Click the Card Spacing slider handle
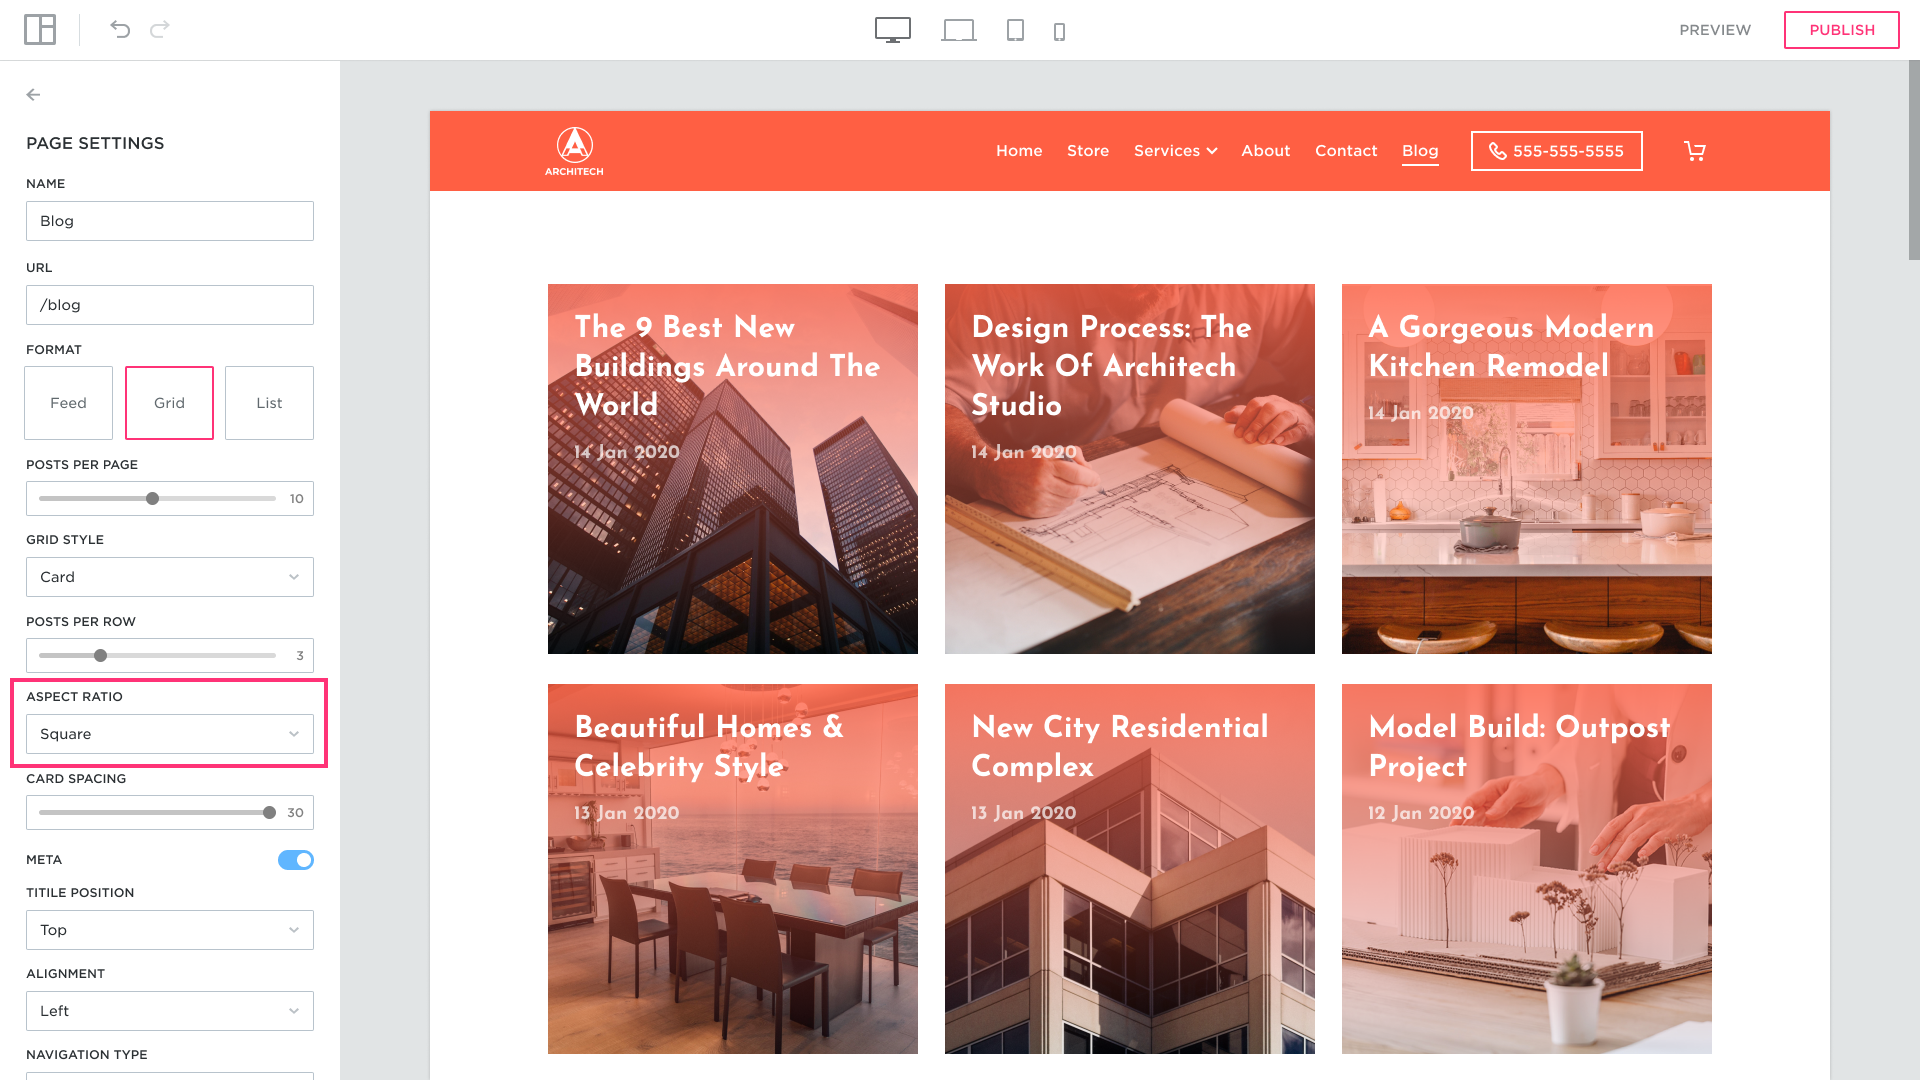The width and height of the screenshot is (1920, 1080). 269,813
